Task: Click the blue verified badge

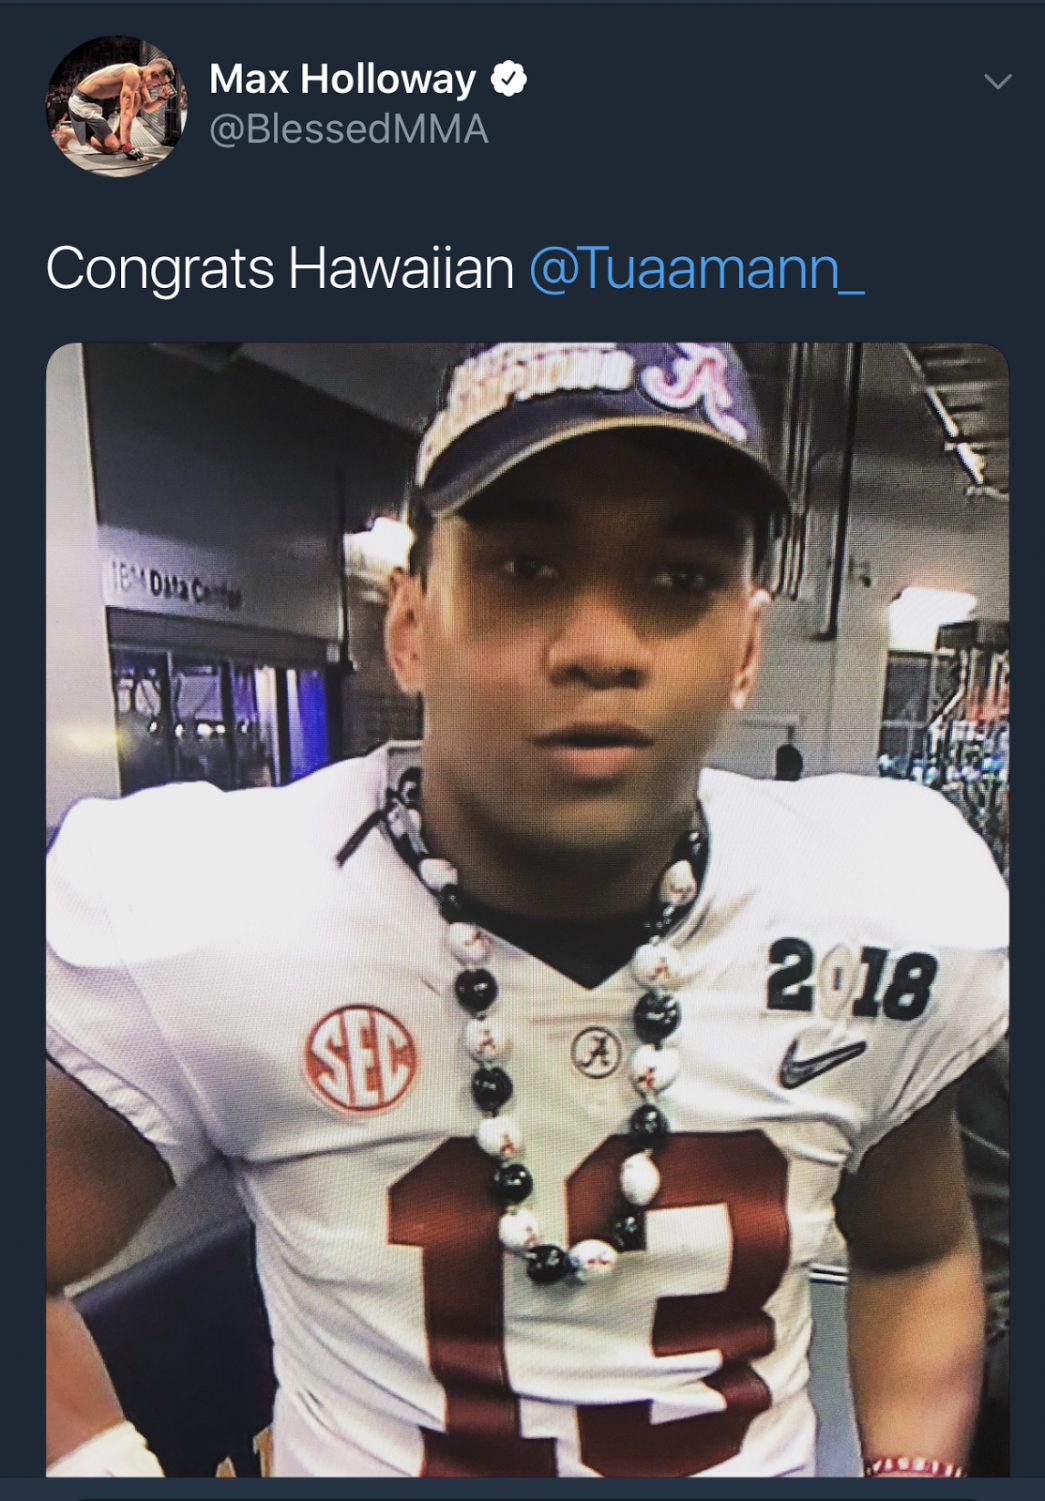Action: [509, 78]
